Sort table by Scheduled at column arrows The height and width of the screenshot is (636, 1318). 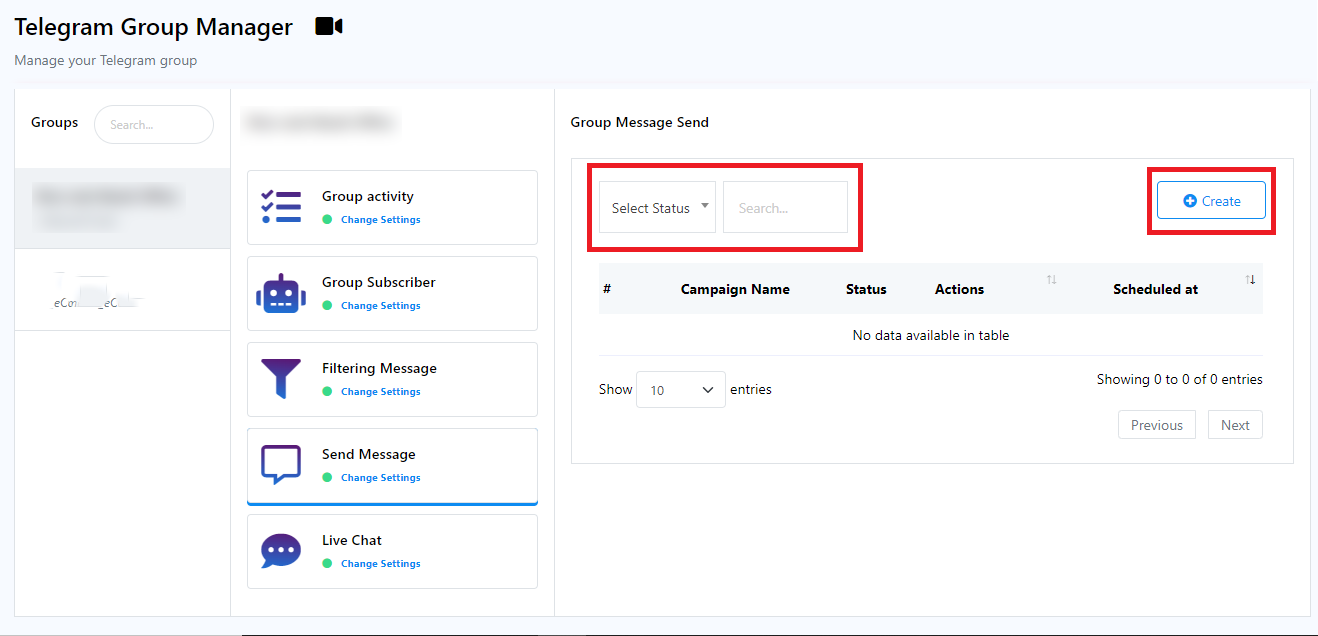(x=1250, y=280)
